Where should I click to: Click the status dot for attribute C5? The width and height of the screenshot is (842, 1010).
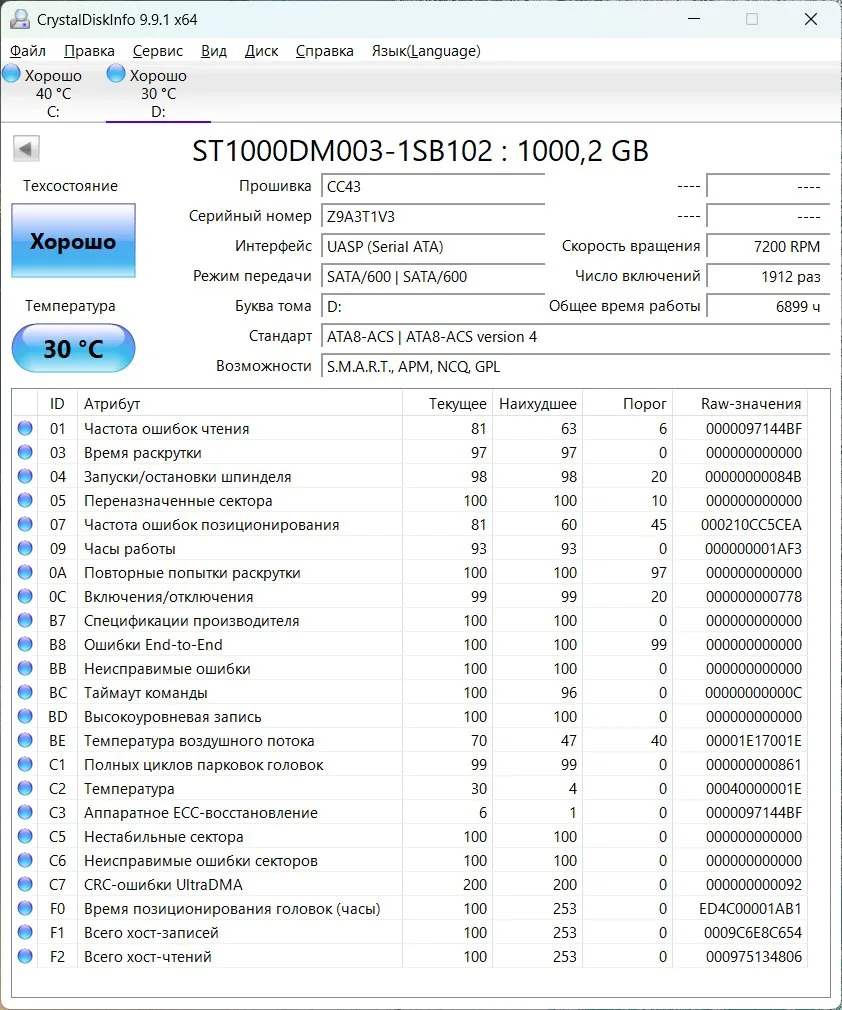click(25, 836)
